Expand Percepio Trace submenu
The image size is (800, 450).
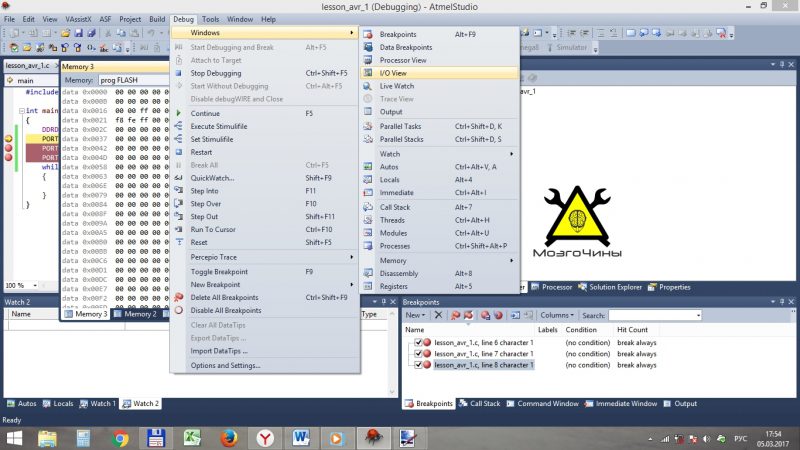(x=265, y=257)
